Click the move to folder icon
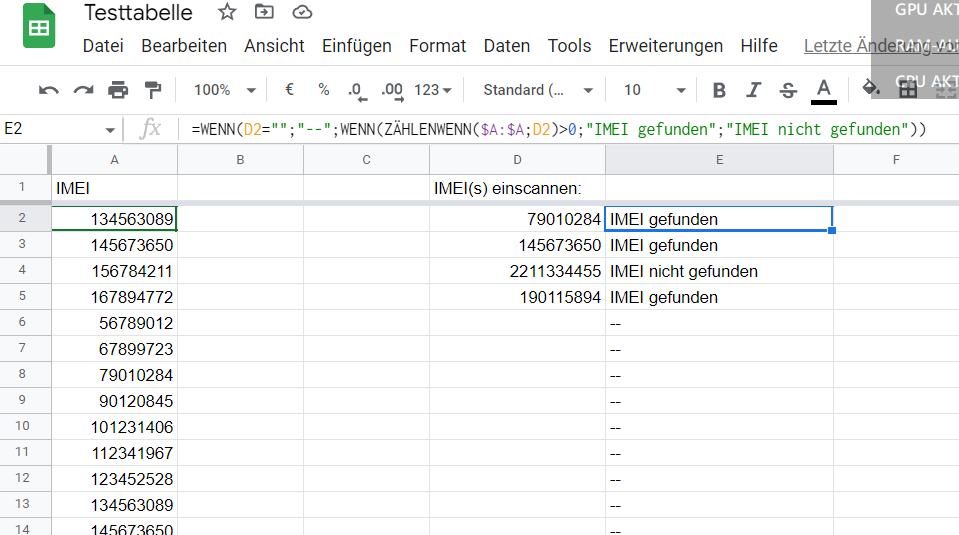The height and width of the screenshot is (535, 959). 264,13
